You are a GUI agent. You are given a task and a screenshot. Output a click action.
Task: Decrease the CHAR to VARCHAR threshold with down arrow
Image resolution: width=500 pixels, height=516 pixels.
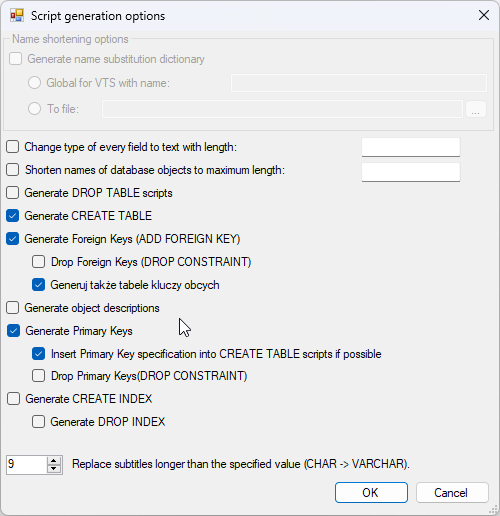[54, 469]
